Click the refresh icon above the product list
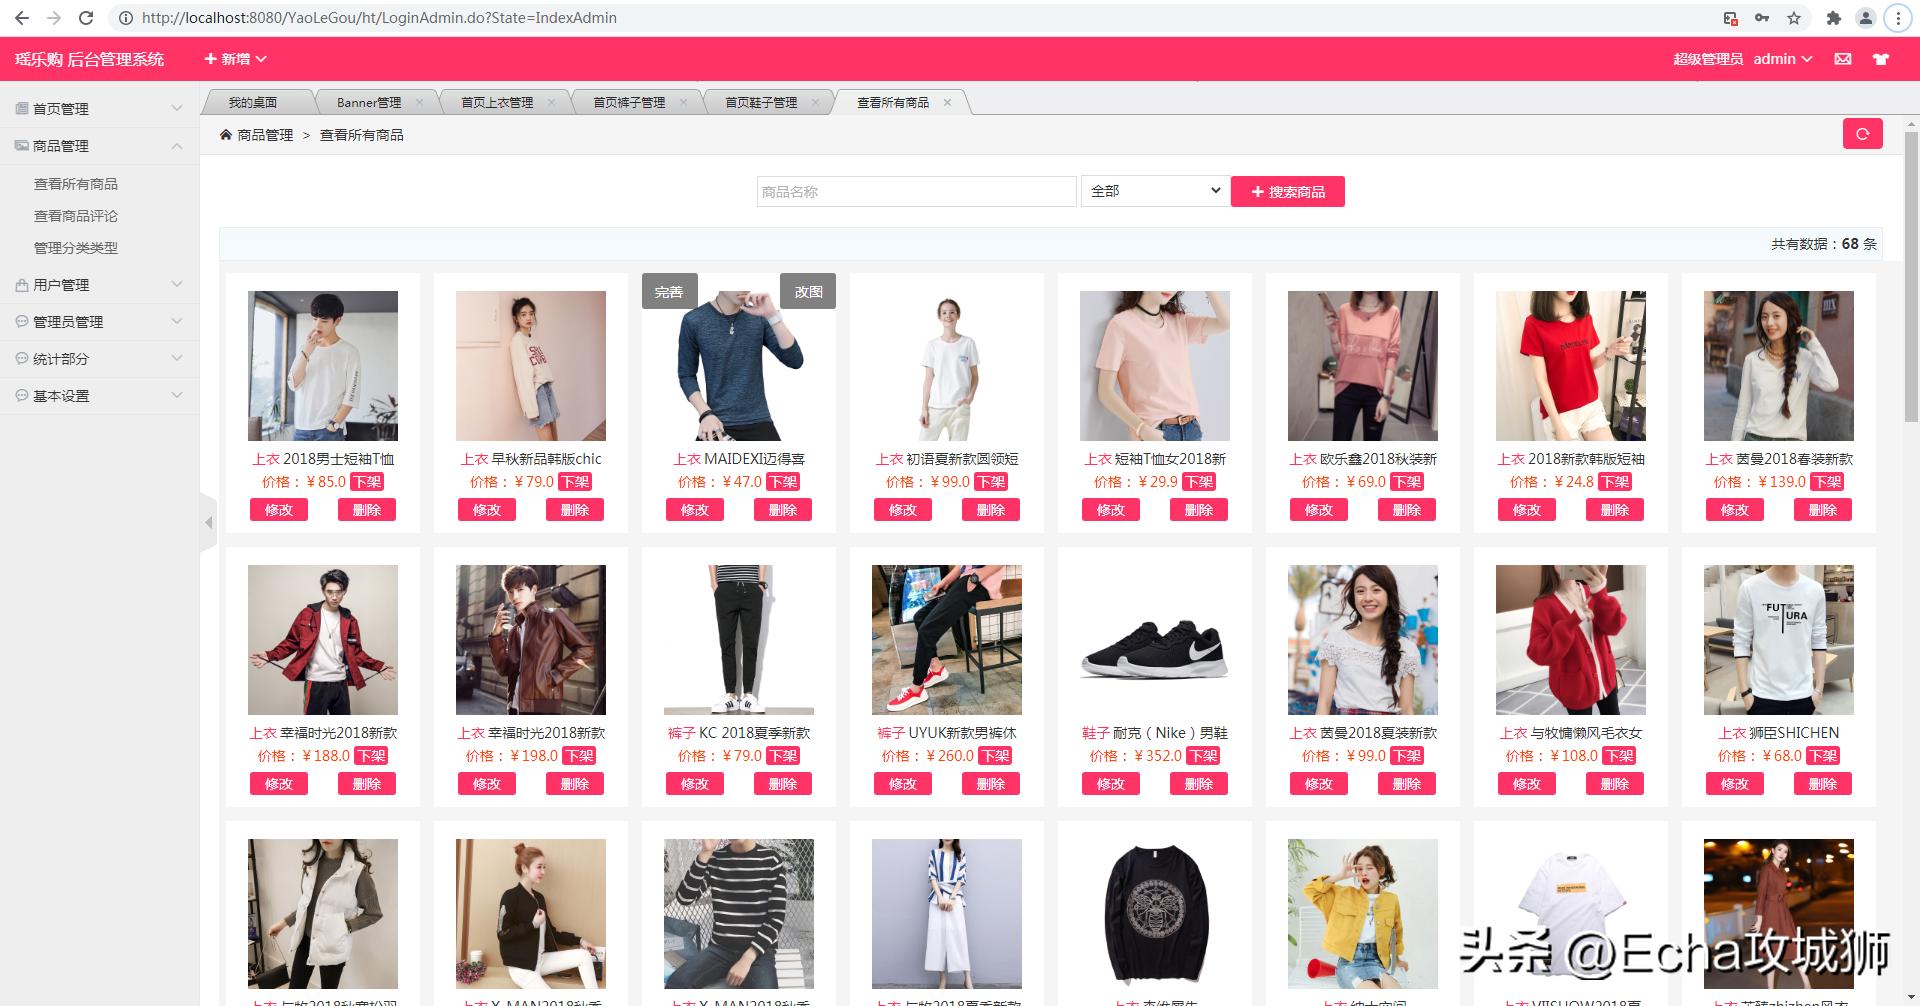 pos(1862,133)
